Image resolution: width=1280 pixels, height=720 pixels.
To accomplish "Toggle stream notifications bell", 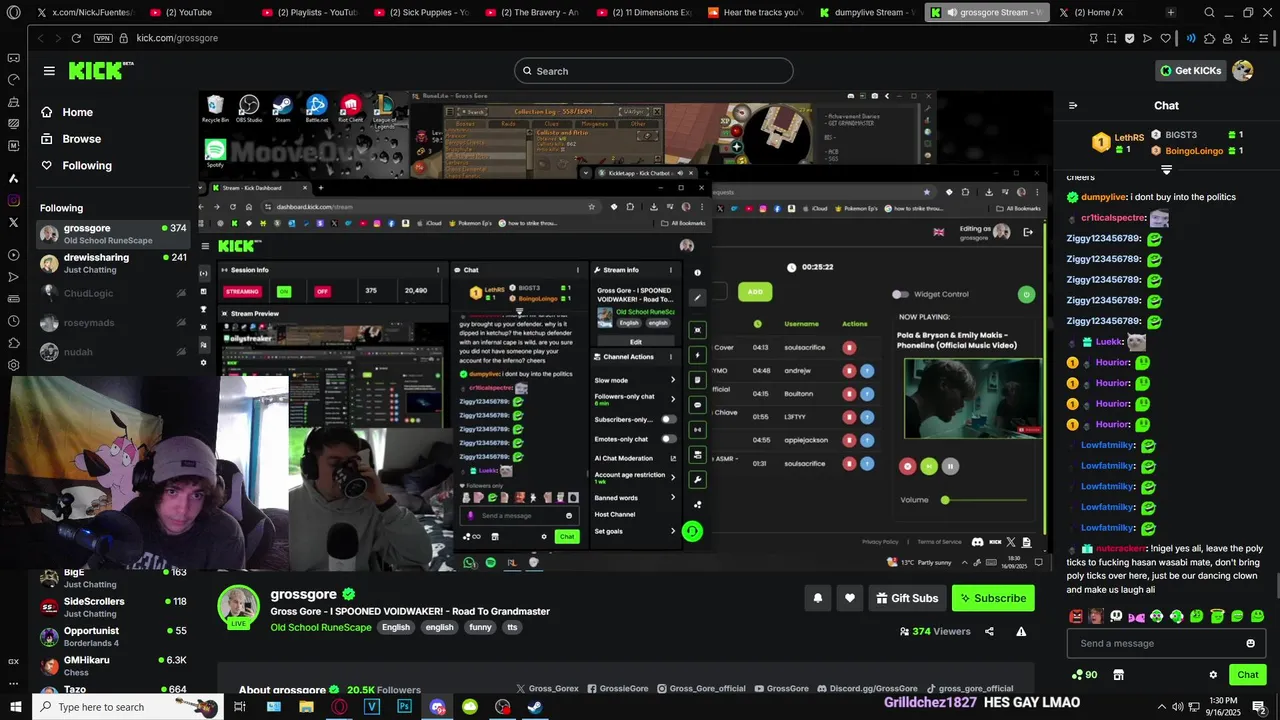I will coord(817,598).
